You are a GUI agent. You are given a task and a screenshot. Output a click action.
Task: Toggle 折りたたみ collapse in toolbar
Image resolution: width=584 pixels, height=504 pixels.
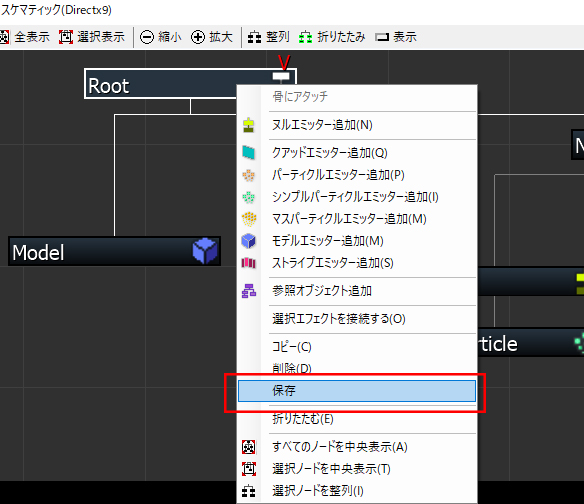[x=332, y=37]
